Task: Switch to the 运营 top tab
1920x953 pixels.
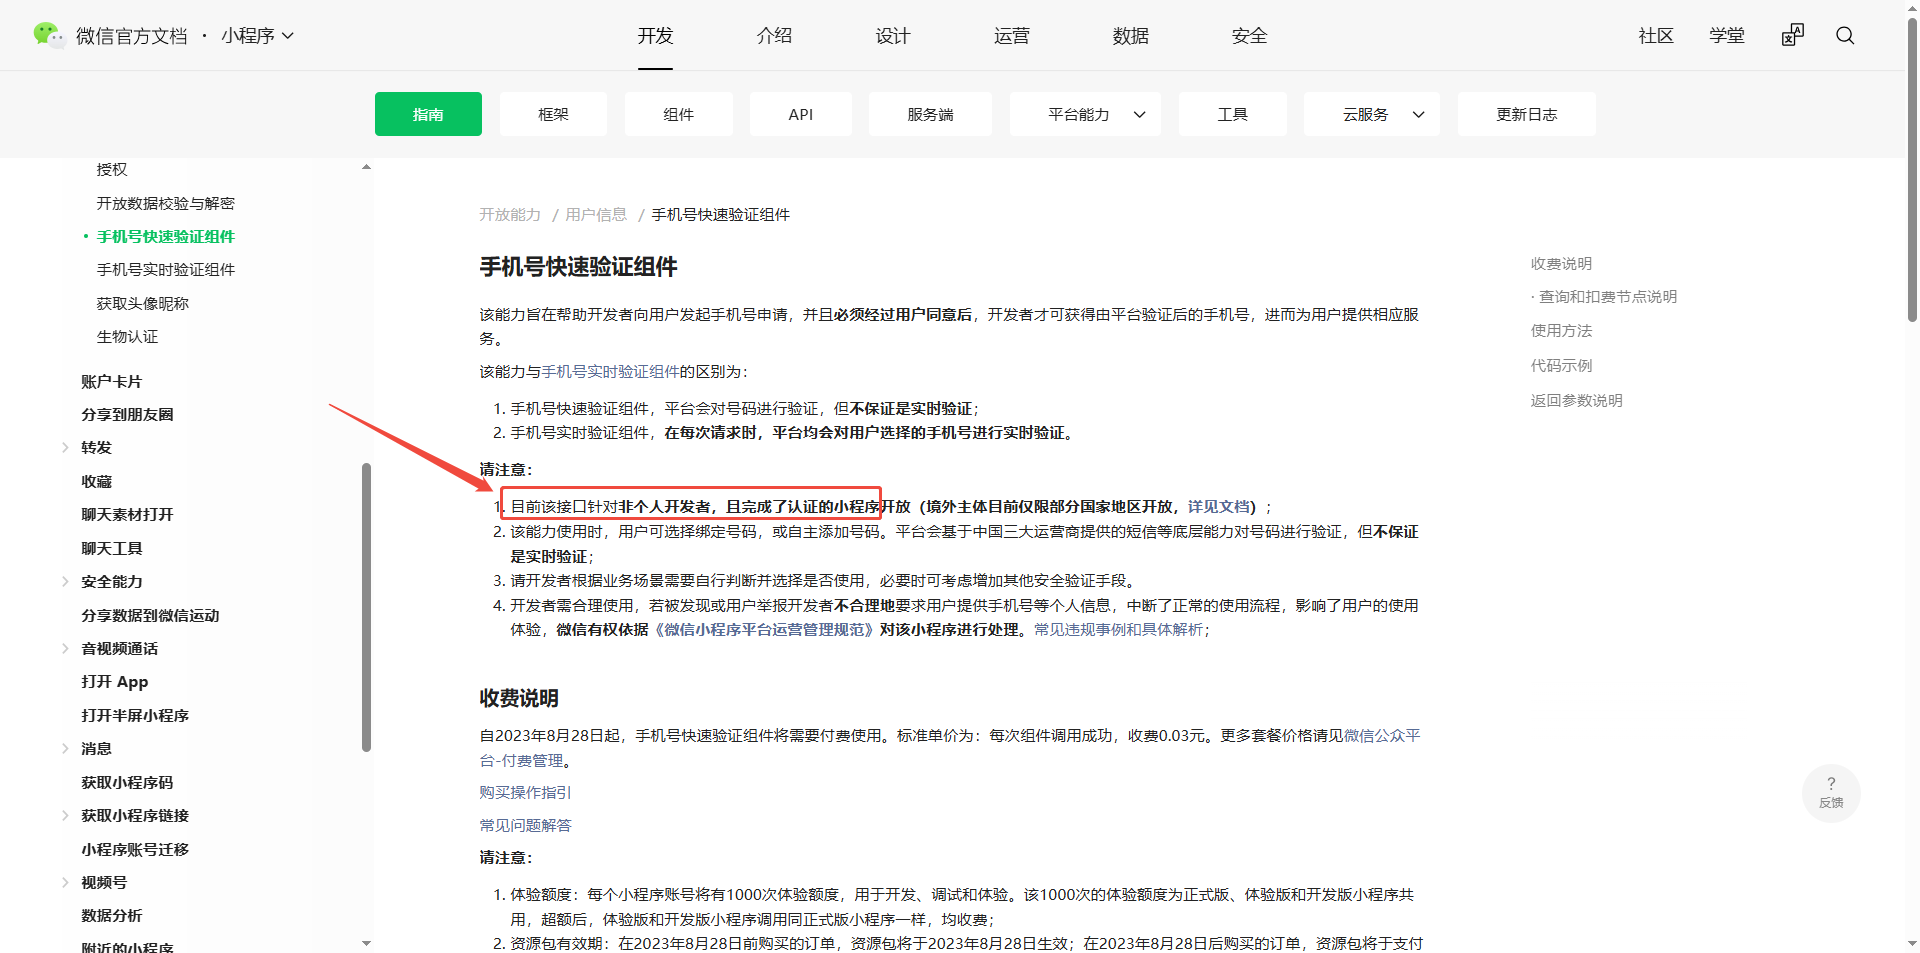Action: (x=1012, y=35)
